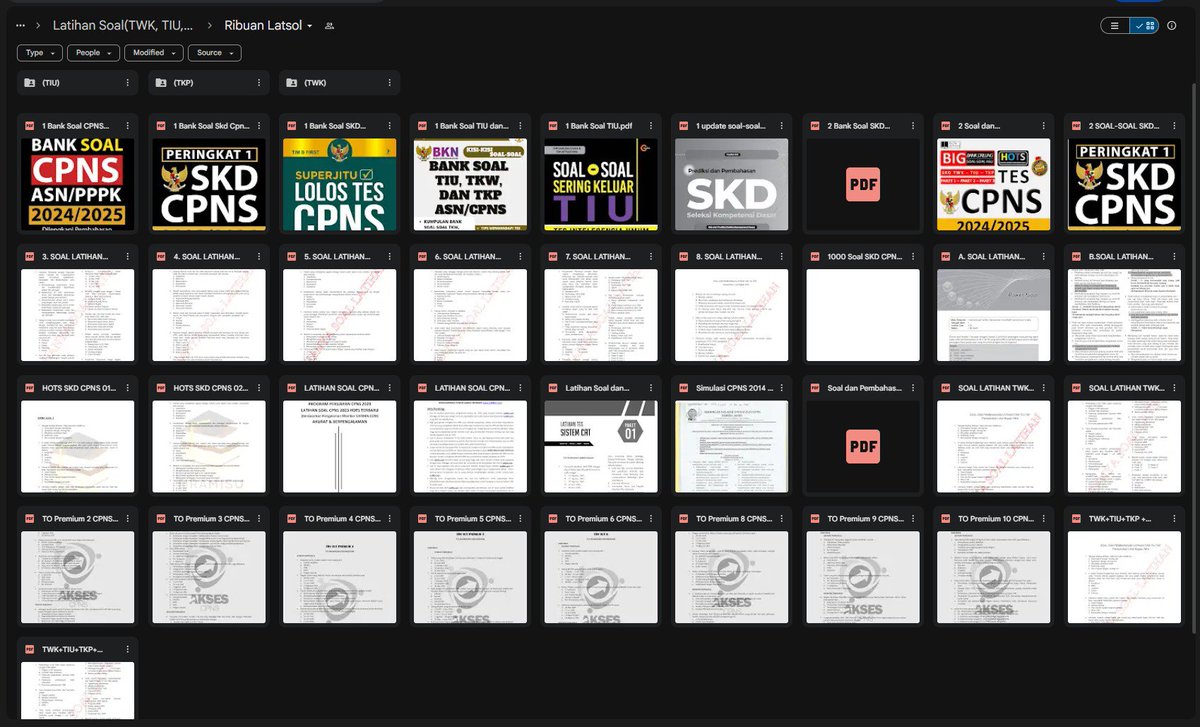The height and width of the screenshot is (727, 1200).
Task: Open the view details info icon
Action: click(1172, 26)
